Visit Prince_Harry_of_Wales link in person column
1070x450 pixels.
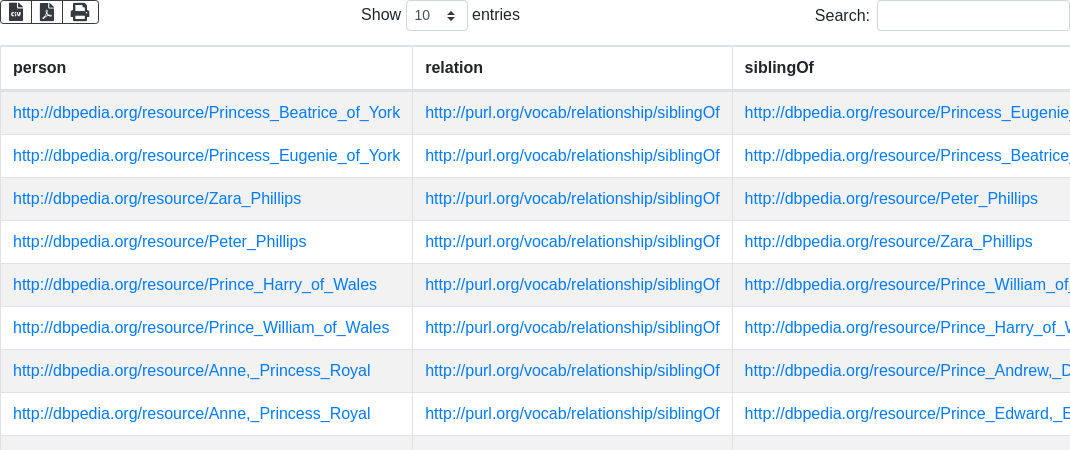(x=195, y=285)
